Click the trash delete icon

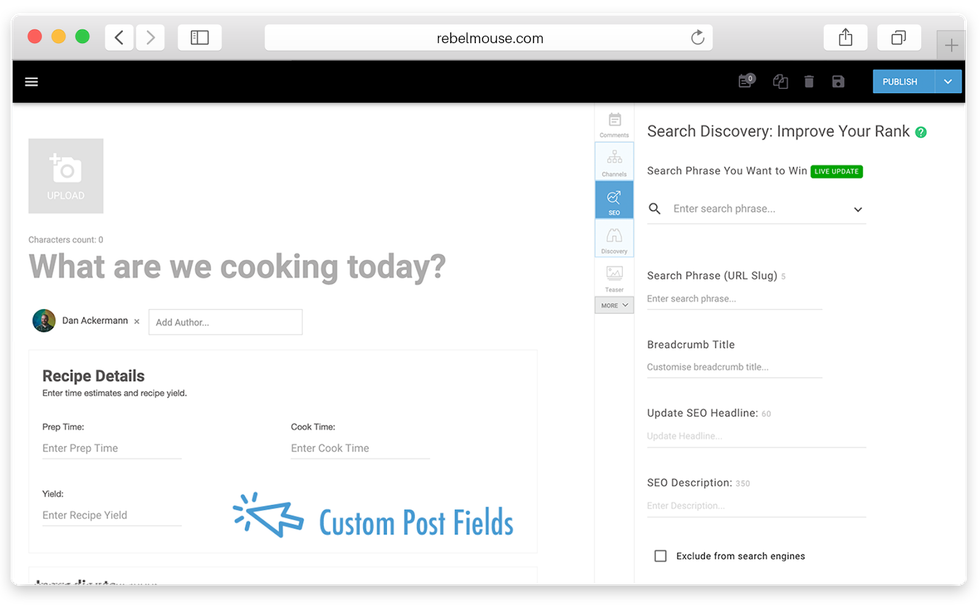coord(809,82)
